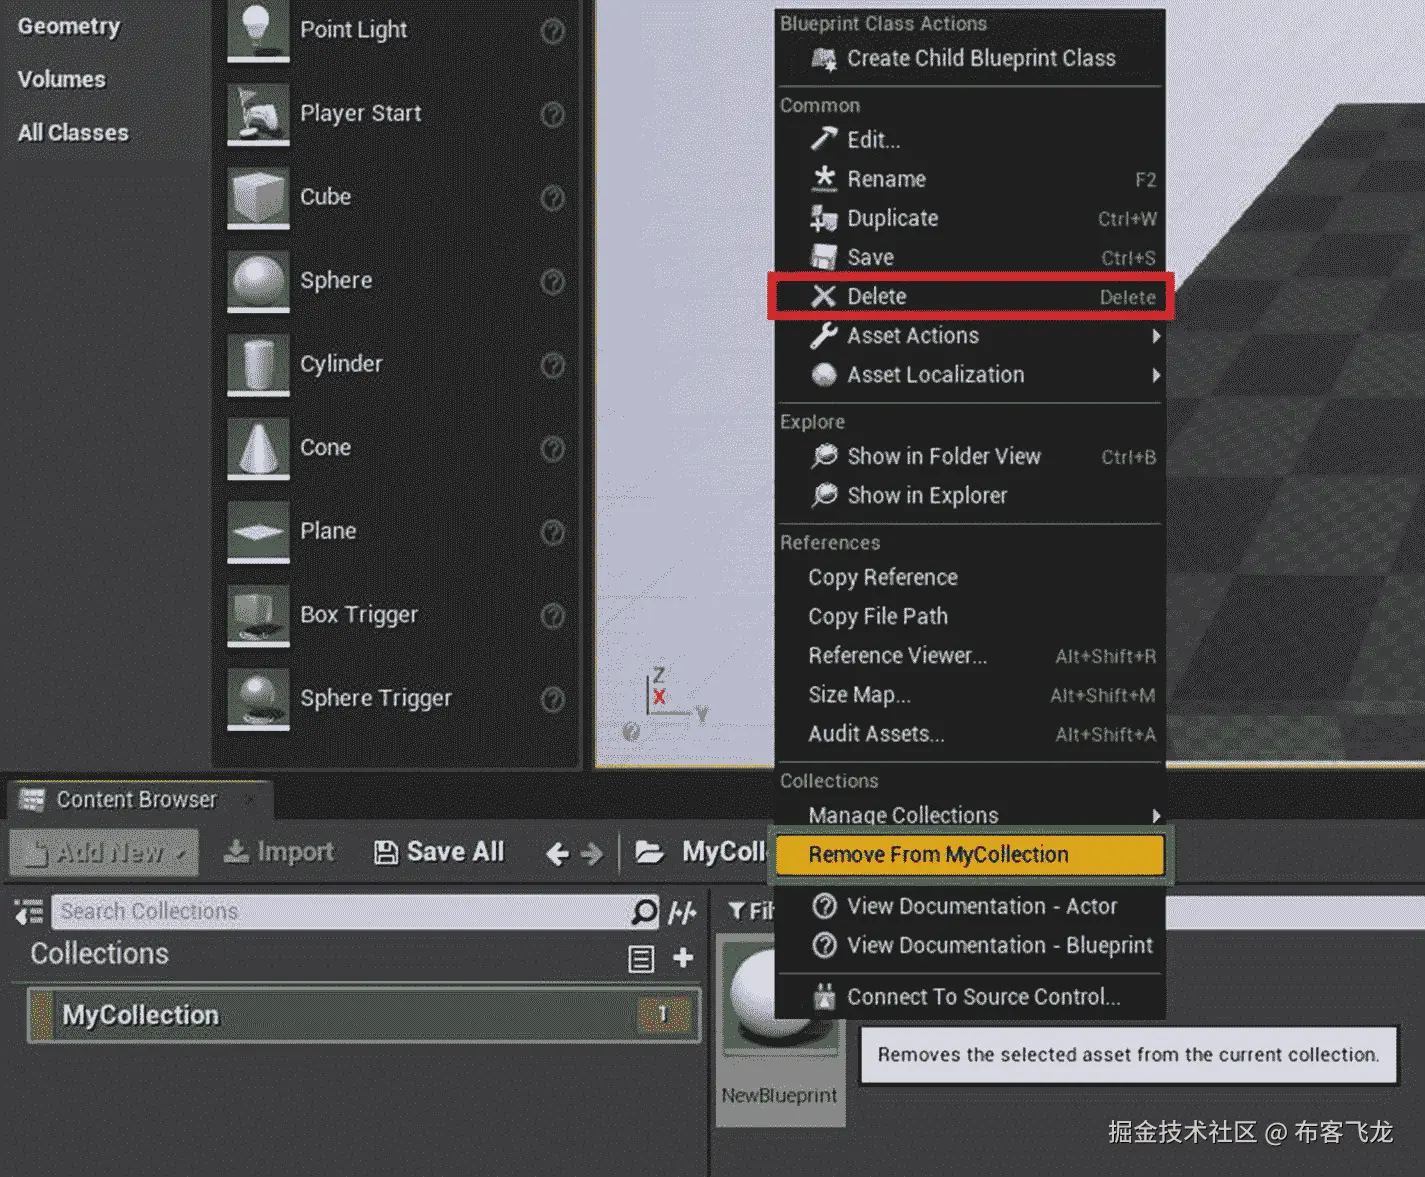Choose Copy File Path
The height and width of the screenshot is (1177, 1425).
pyautogui.click(x=970, y=616)
